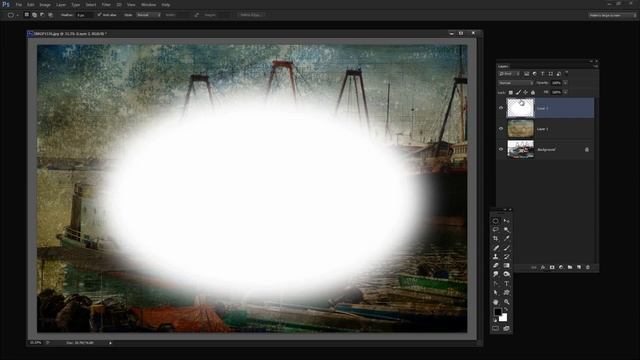Toggle lock all for layer
Image resolution: width=640 pixels, height=360 pixels.
533,93
